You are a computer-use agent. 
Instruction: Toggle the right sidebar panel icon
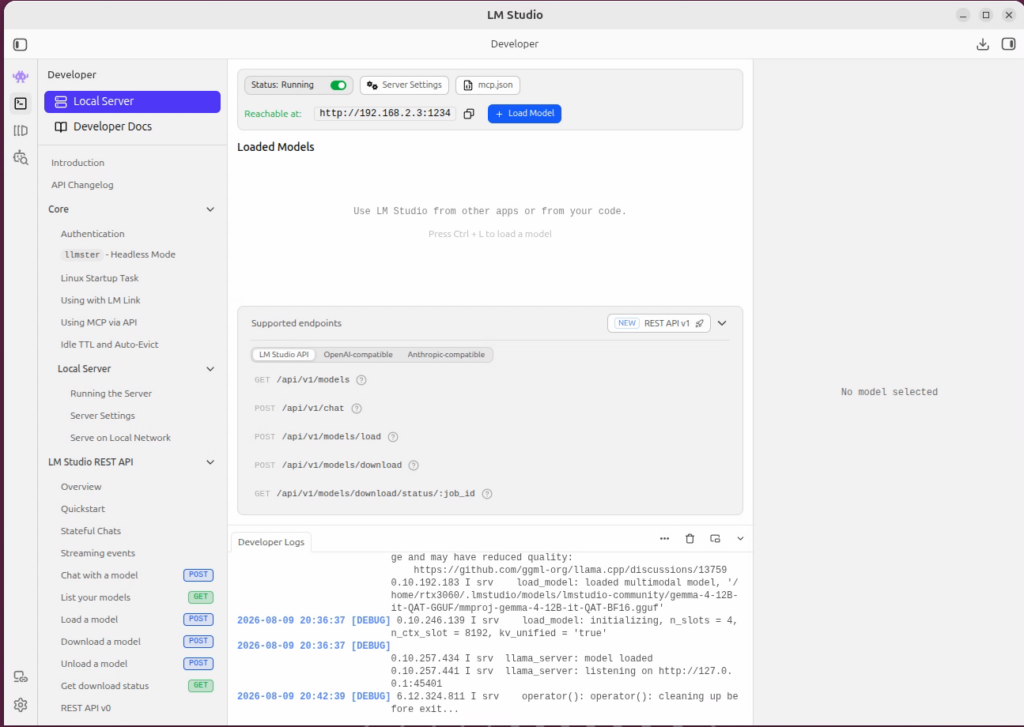pos(1008,44)
